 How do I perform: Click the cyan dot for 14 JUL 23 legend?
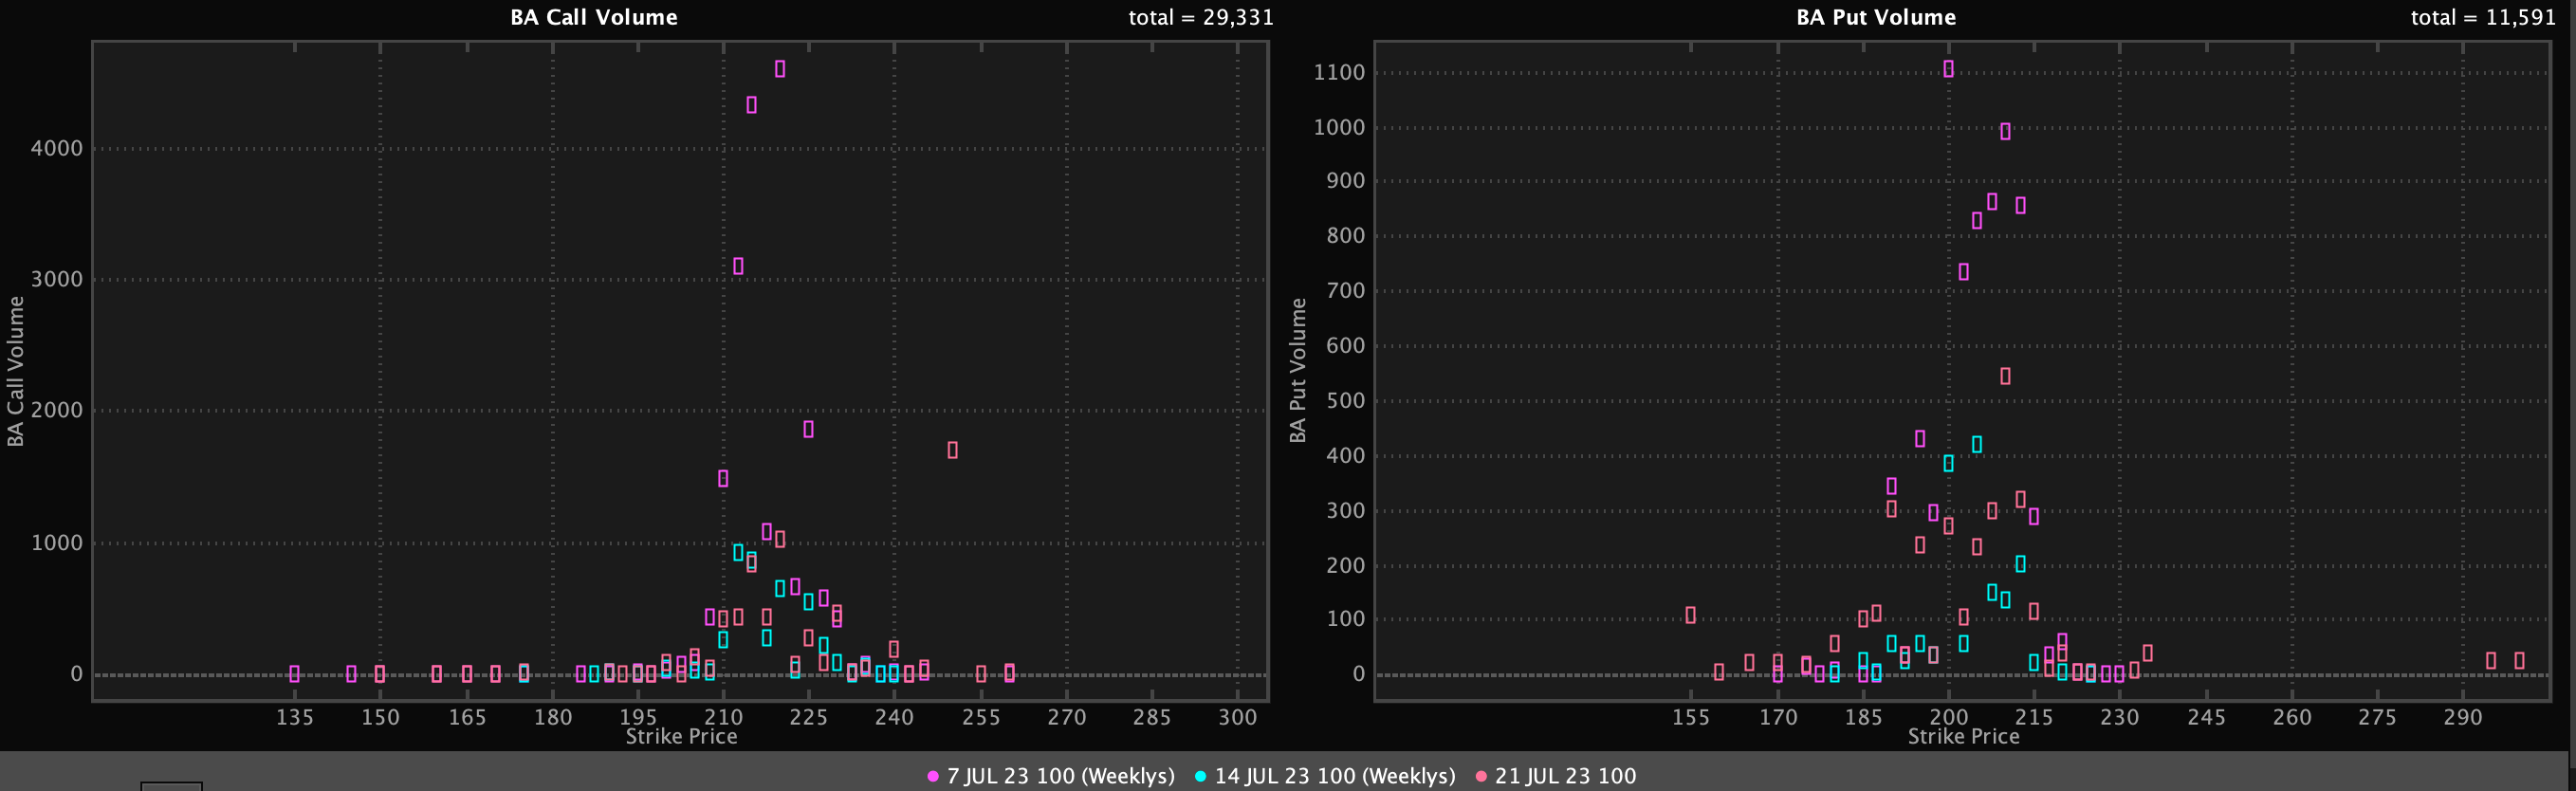pyautogui.click(x=1200, y=776)
